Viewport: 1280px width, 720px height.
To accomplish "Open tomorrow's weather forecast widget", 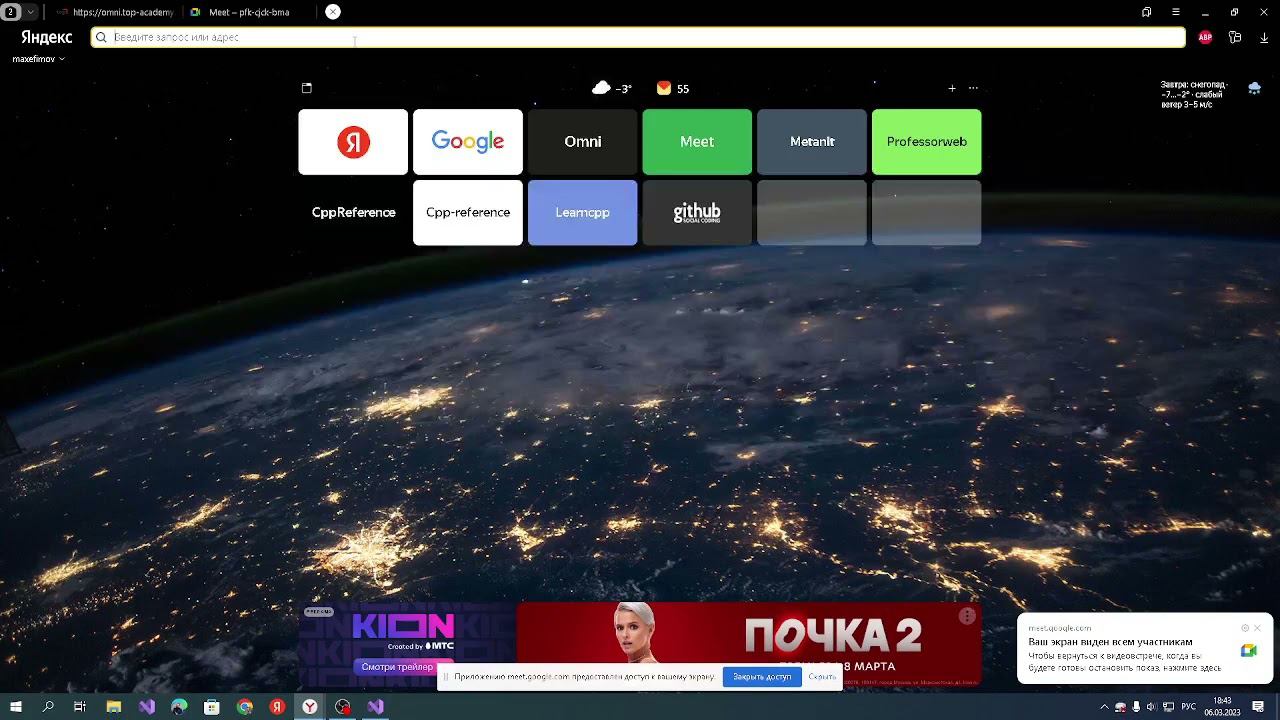I will point(1194,94).
